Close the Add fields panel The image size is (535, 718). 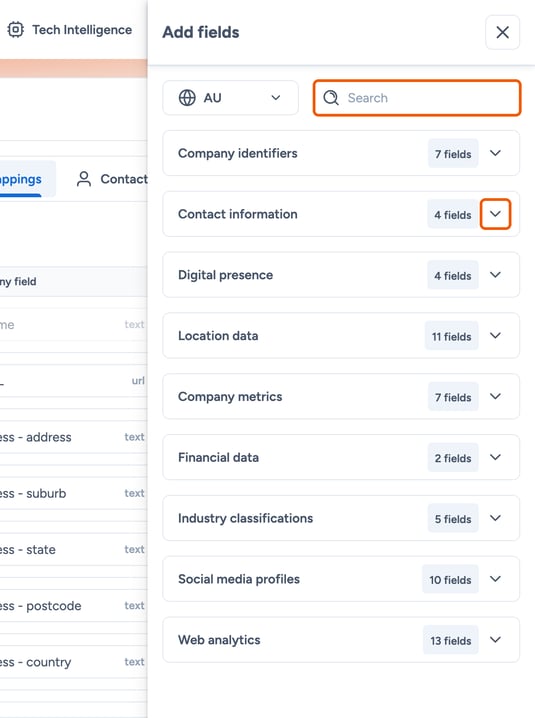(502, 33)
